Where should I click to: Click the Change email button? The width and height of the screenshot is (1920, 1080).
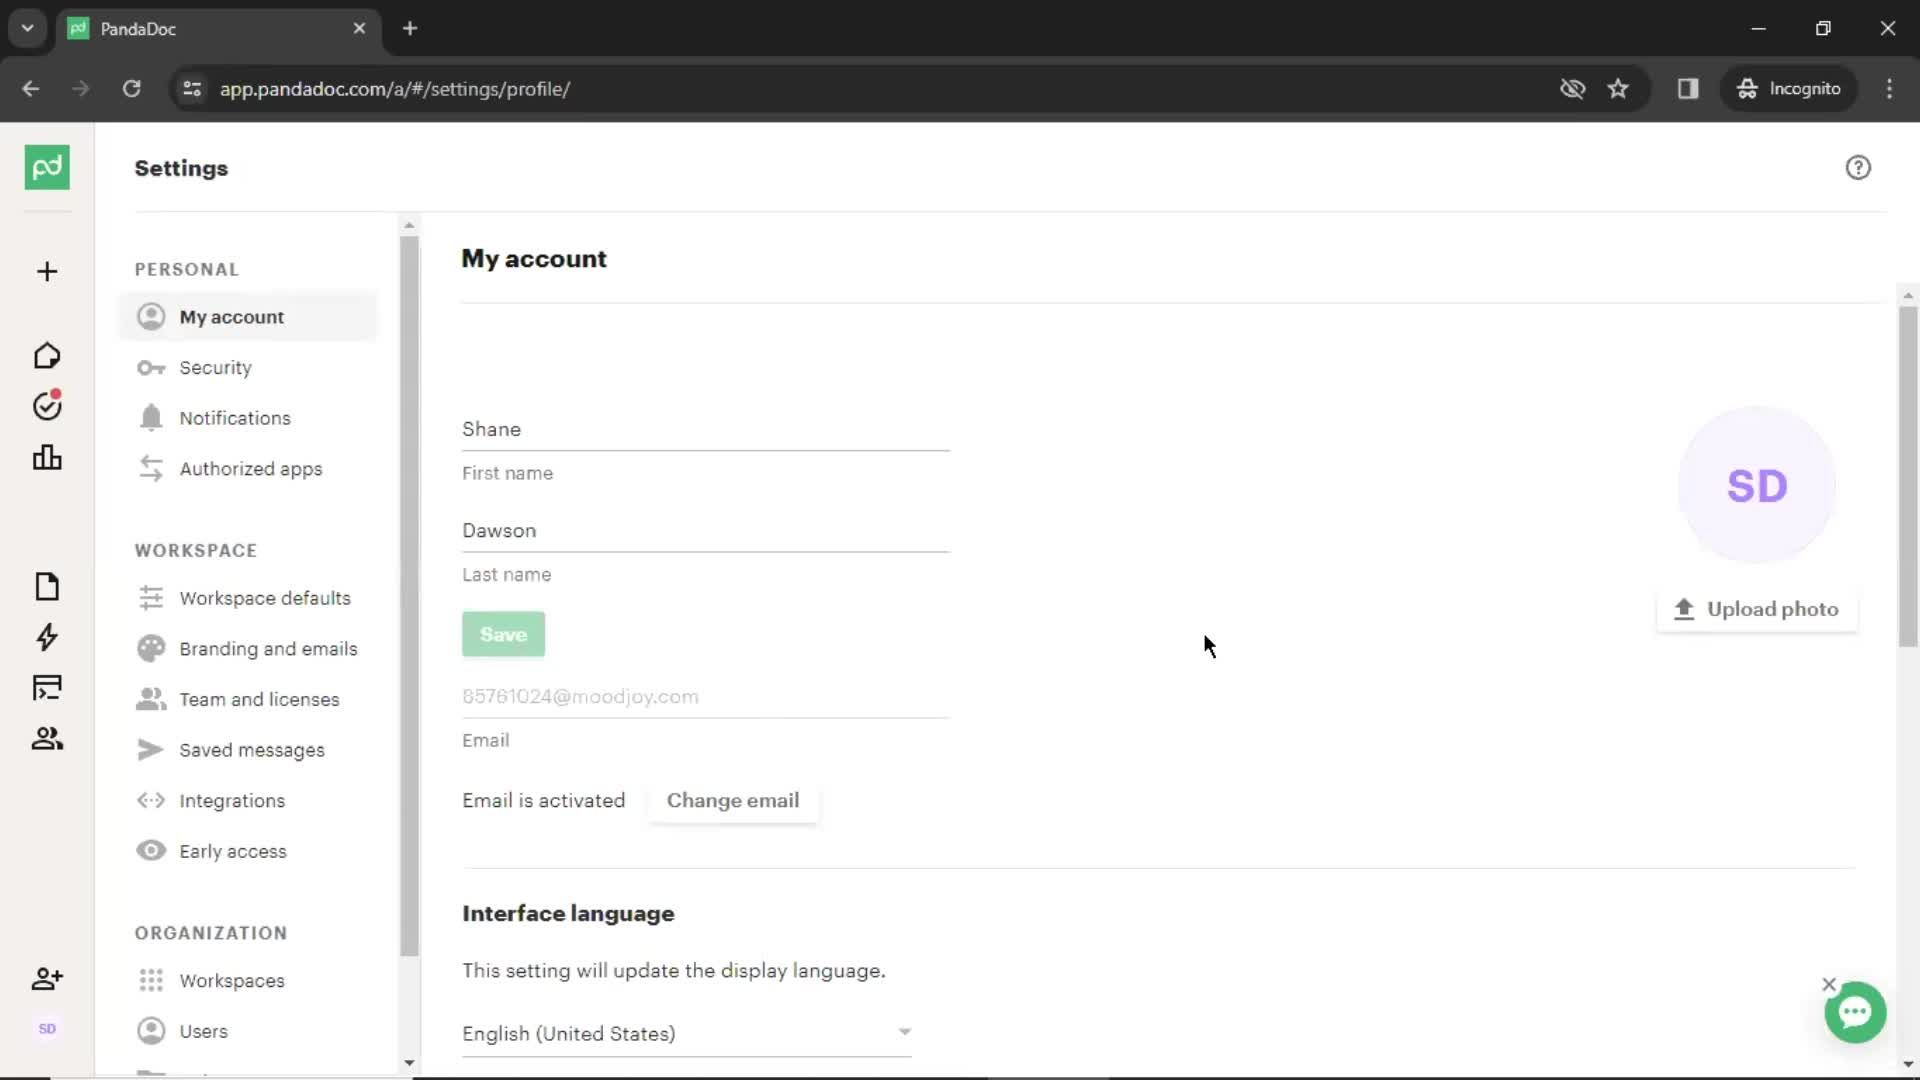coord(732,800)
